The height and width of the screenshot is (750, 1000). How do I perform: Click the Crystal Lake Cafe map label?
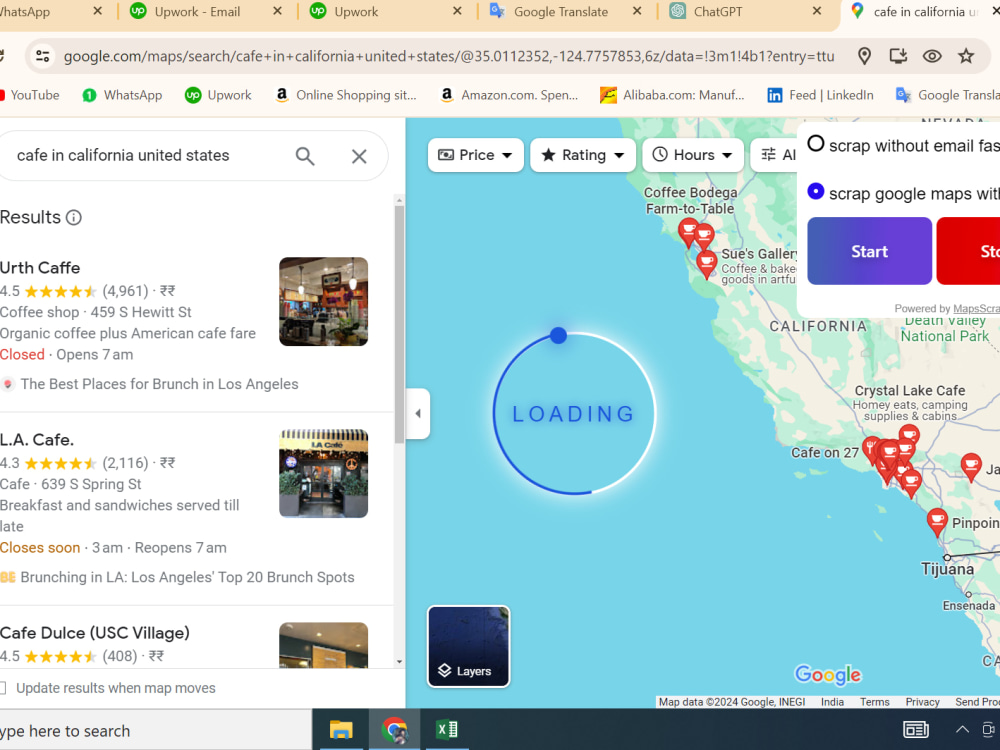[910, 391]
